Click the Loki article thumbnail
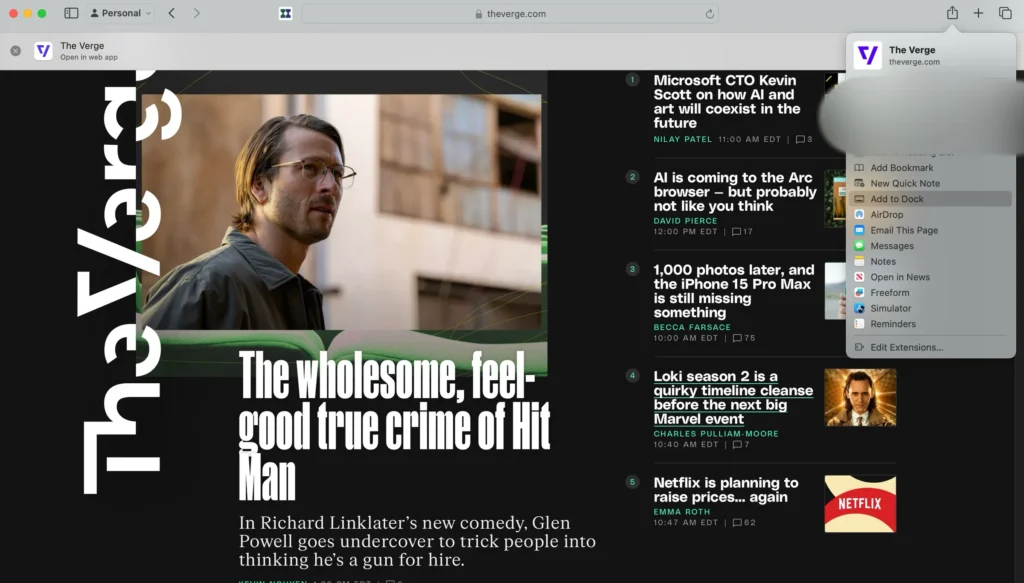The height and width of the screenshot is (583, 1024). point(860,398)
